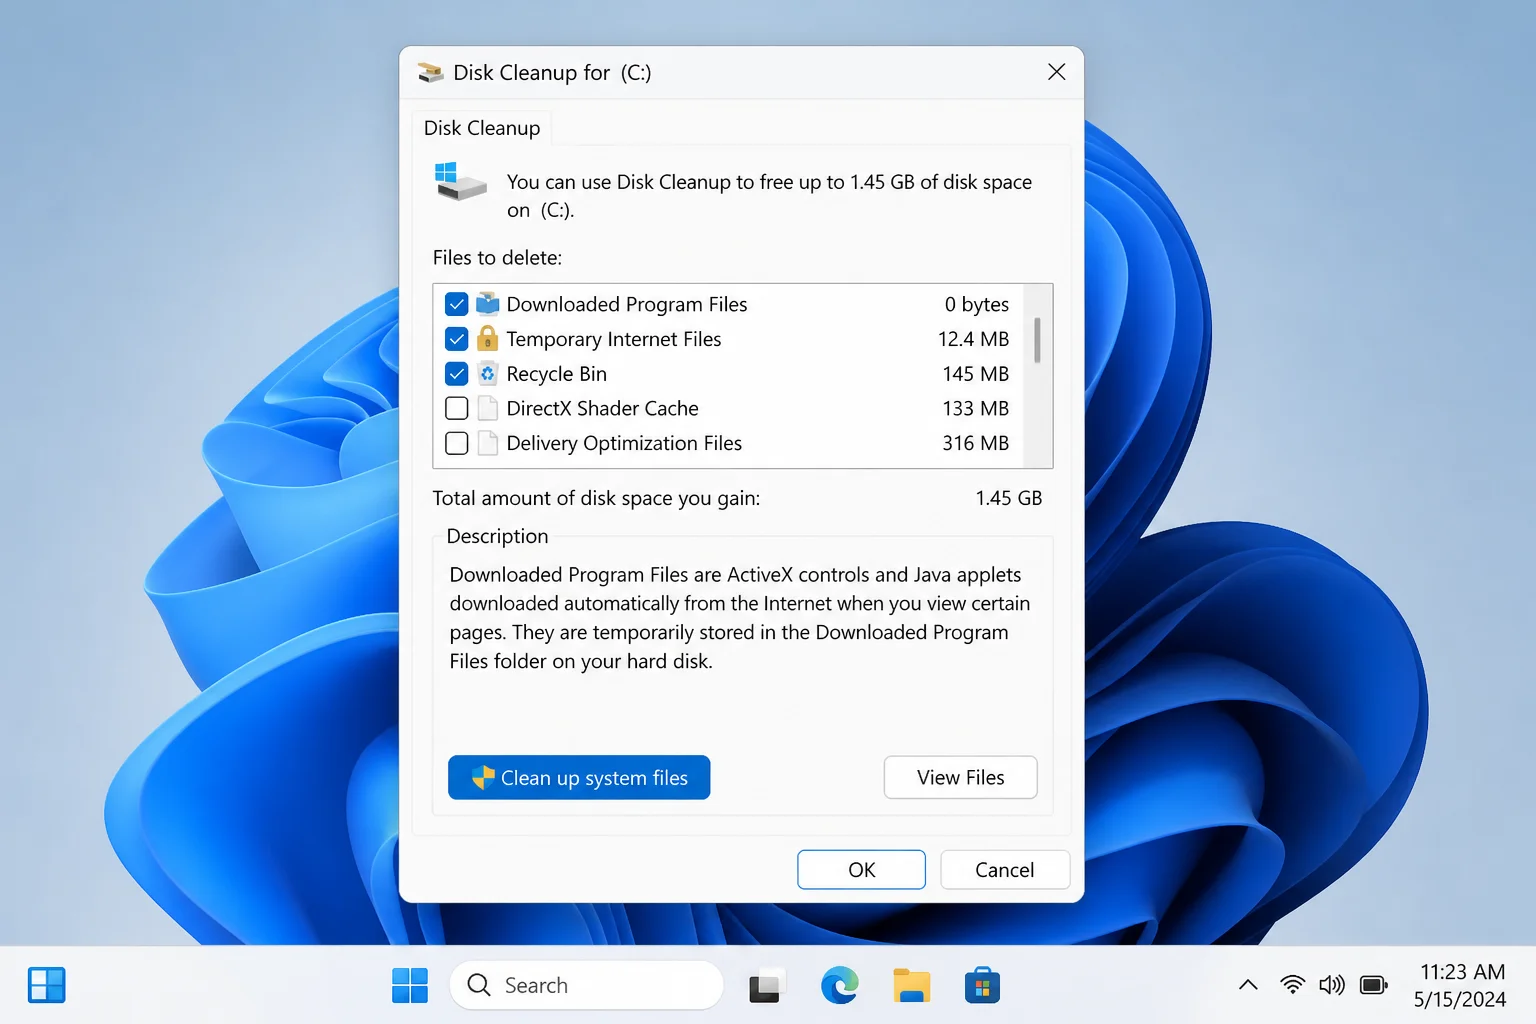The height and width of the screenshot is (1024, 1536).
Task: Click the "Files to delete:" label
Action: point(497,257)
